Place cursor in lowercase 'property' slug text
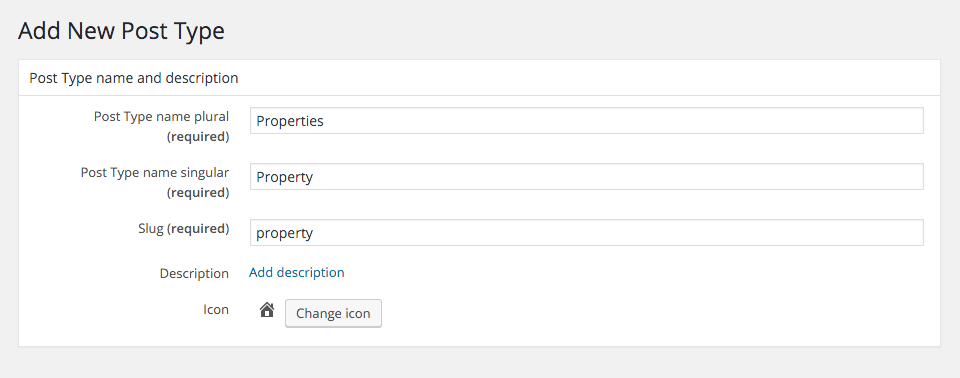Screen dimensions: 960x378 pyautogui.click(x=285, y=234)
